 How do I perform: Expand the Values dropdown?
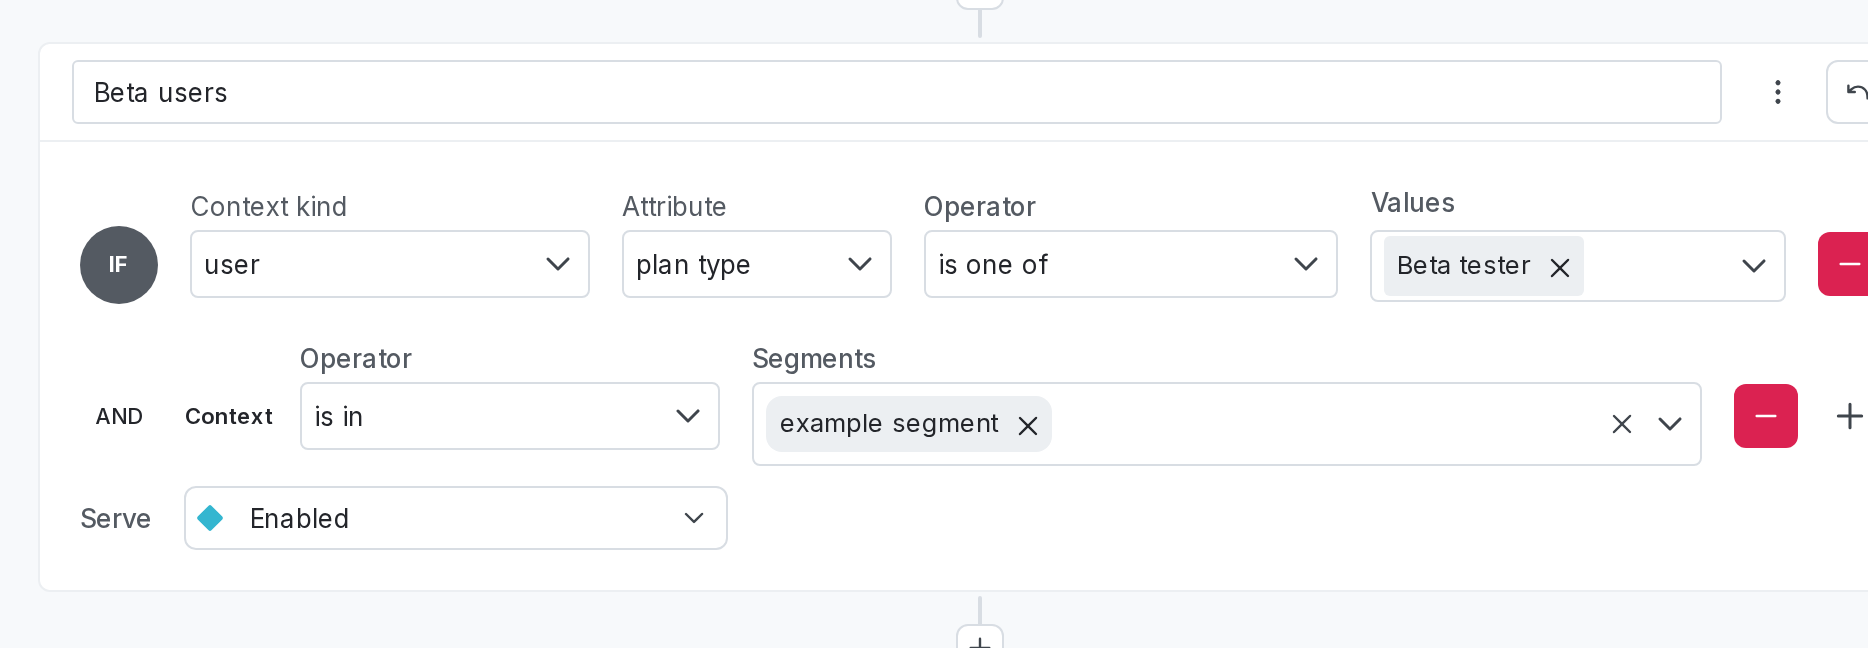1752,265
